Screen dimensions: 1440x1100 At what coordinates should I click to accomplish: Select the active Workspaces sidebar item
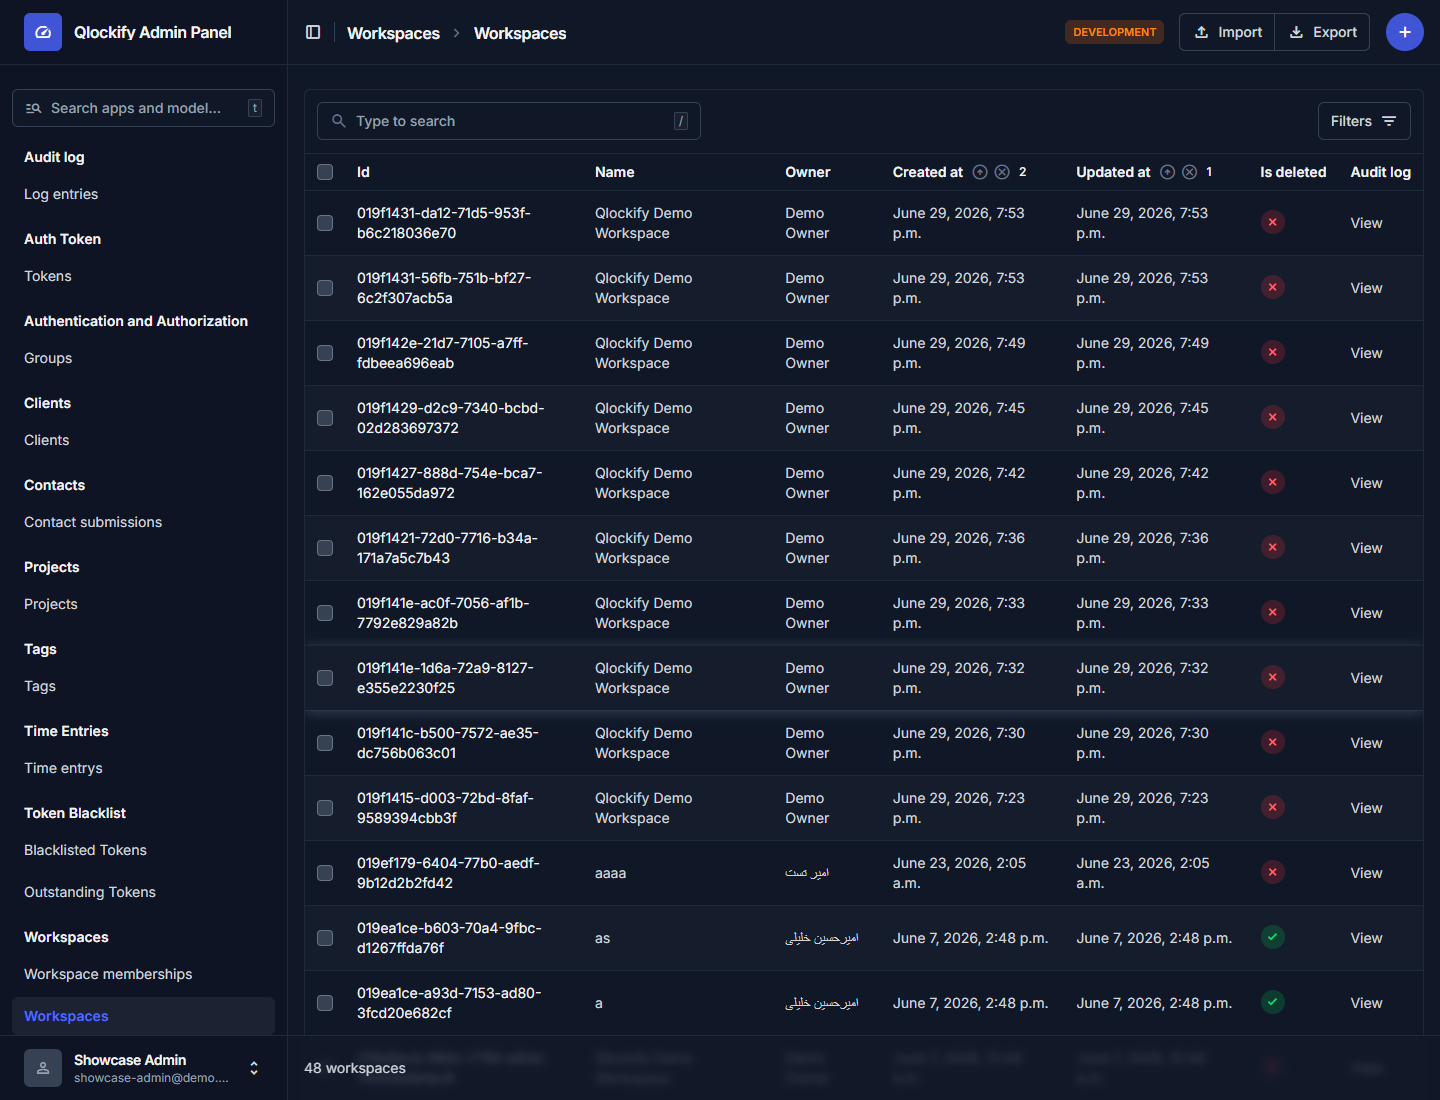click(143, 1016)
